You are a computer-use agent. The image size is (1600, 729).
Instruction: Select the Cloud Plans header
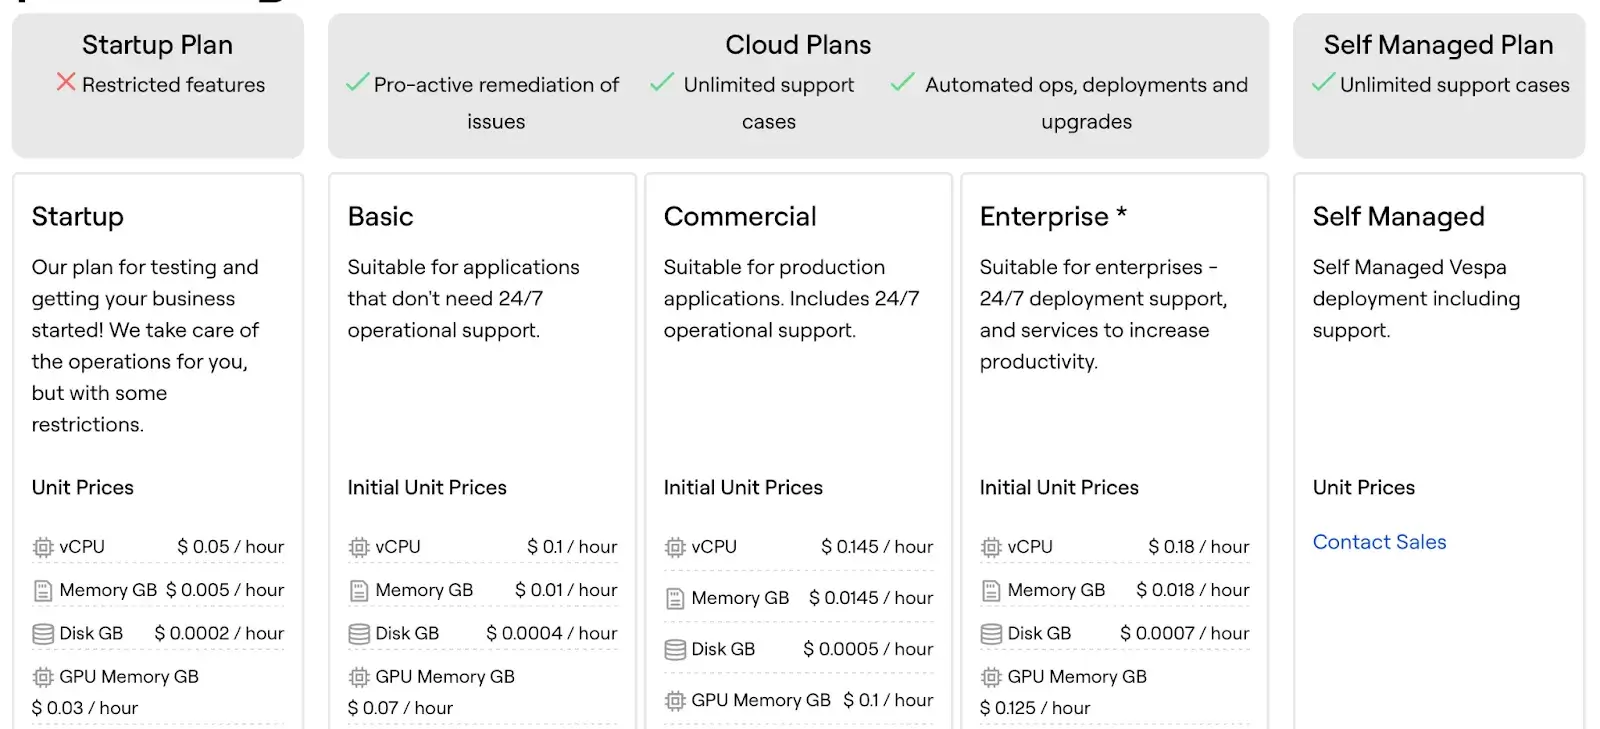pos(798,45)
